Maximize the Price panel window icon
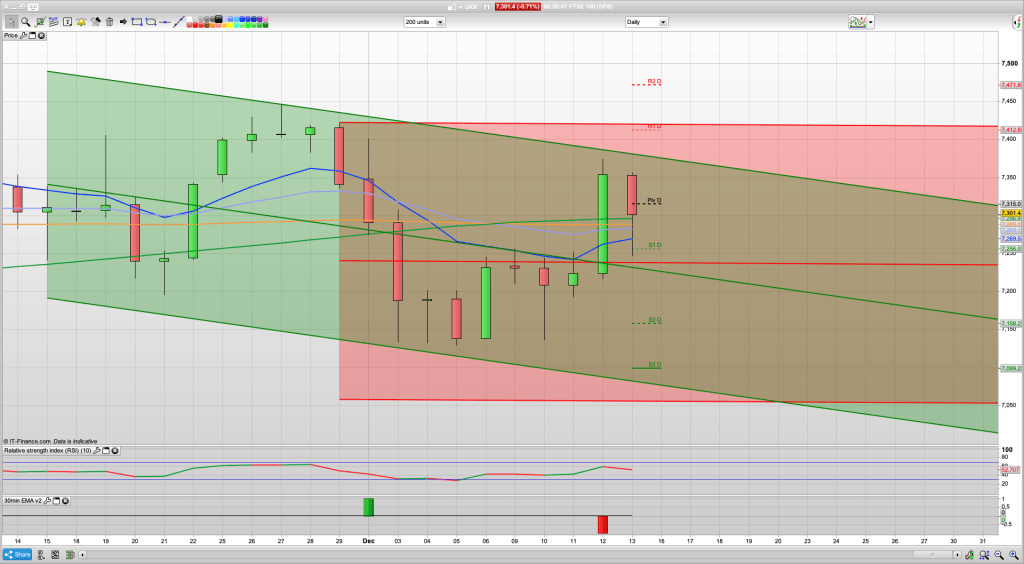 coord(33,35)
